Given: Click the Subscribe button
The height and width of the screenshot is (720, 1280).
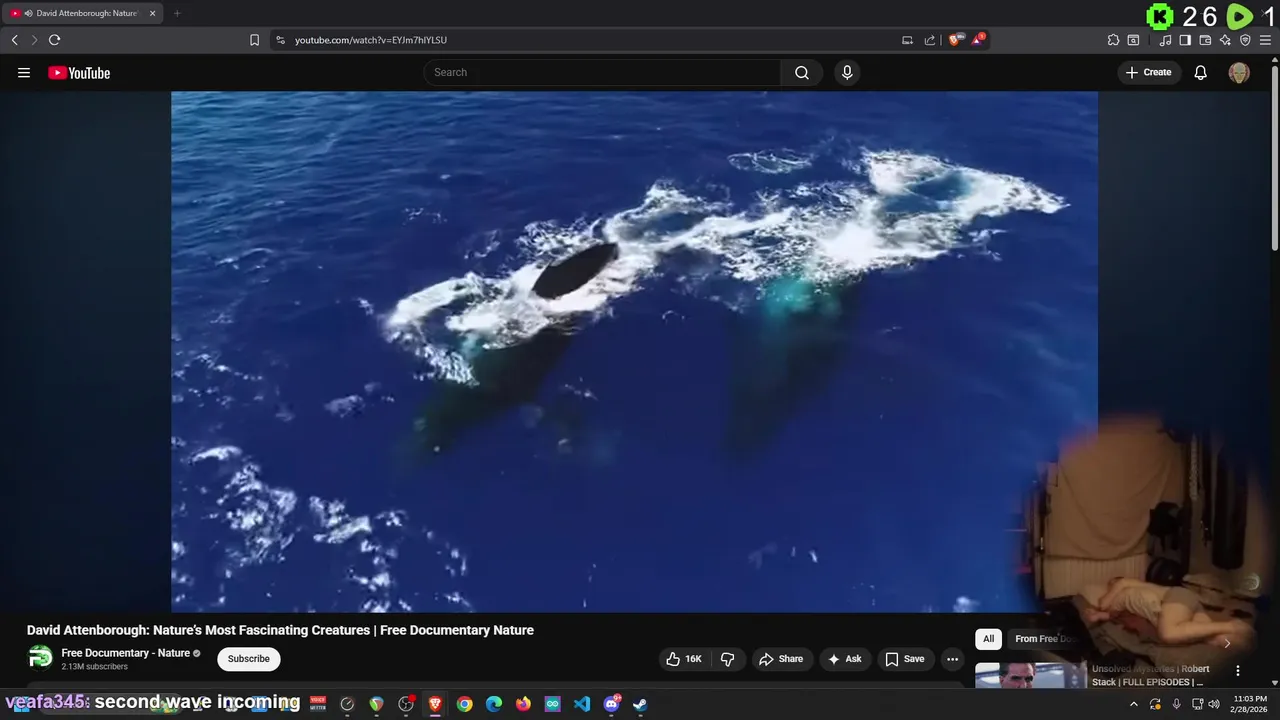Looking at the screenshot, I should click(x=248, y=659).
